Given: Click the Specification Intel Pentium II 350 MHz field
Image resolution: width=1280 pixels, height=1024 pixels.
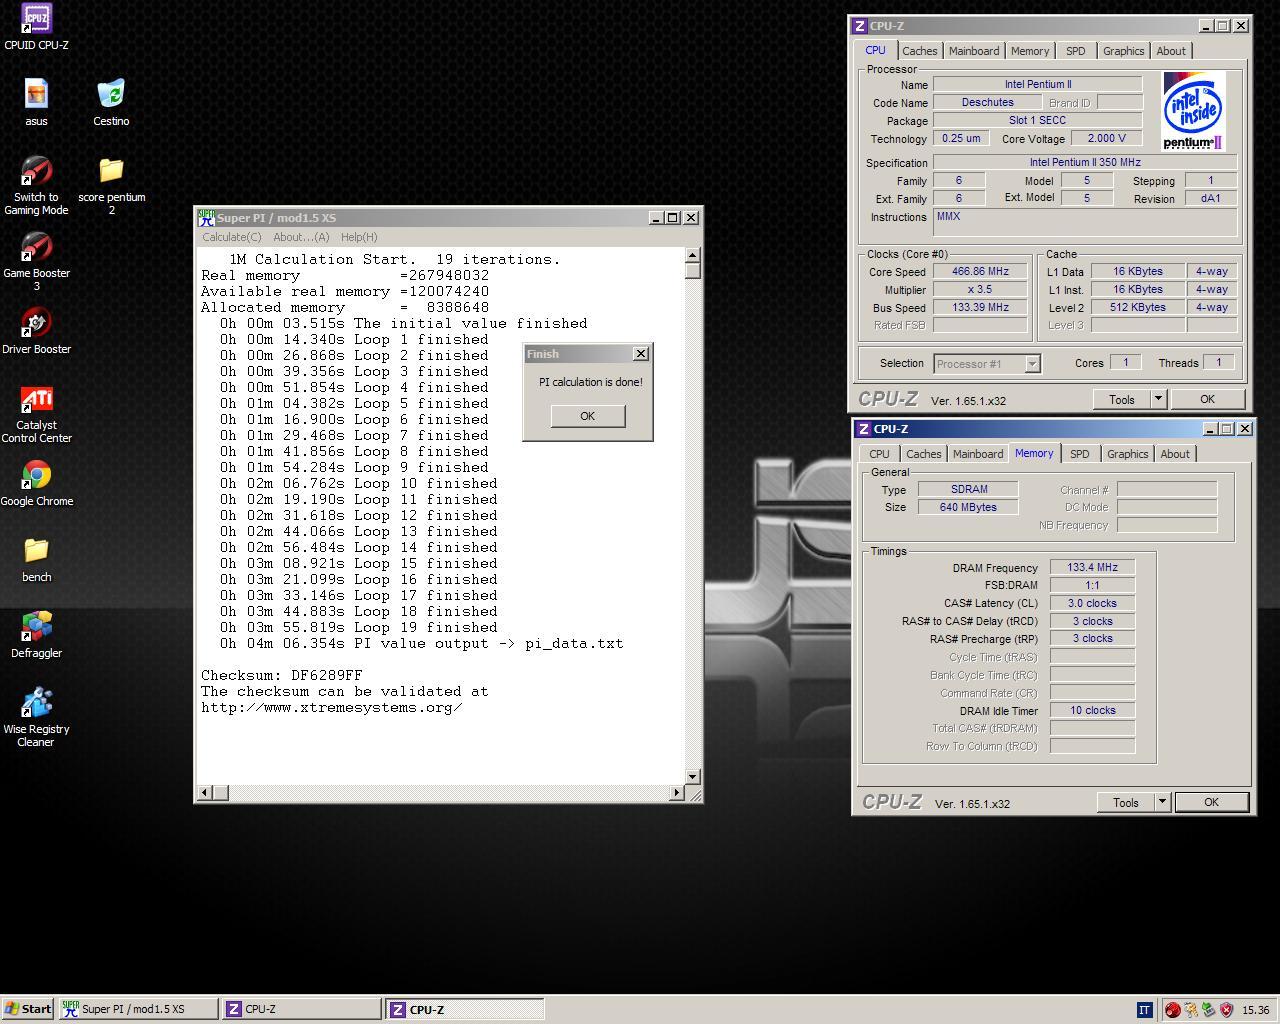Looking at the screenshot, I should point(1085,162).
